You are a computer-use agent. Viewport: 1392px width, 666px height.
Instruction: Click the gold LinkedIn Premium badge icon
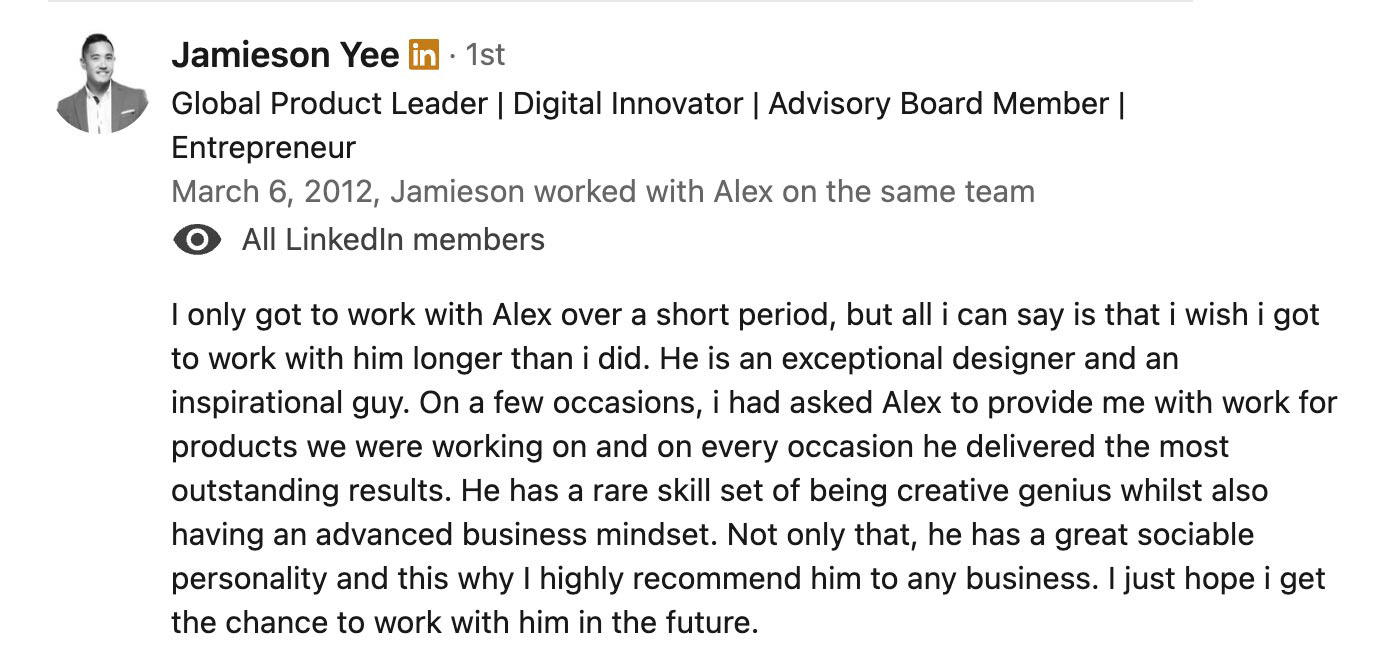point(424,55)
